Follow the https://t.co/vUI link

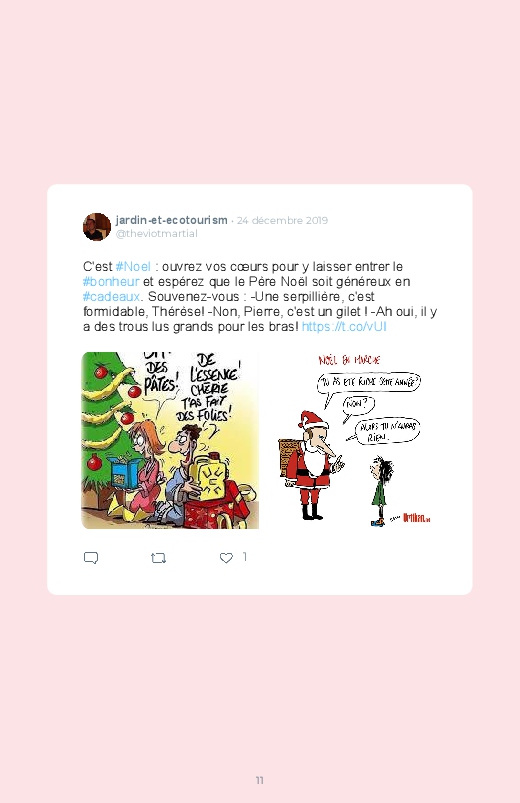(x=344, y=327)
